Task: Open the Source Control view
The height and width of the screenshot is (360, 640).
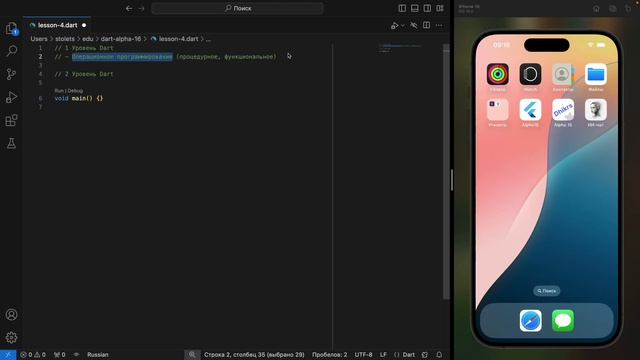Action: coord(11,74)
